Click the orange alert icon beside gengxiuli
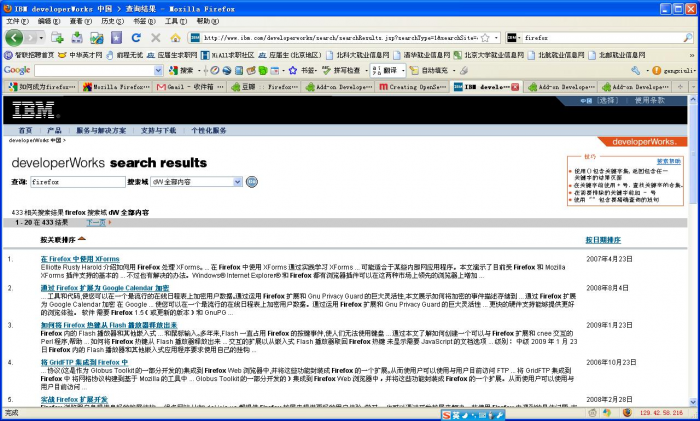The width and height of the screenshot is (700, 421). point(656,71)
